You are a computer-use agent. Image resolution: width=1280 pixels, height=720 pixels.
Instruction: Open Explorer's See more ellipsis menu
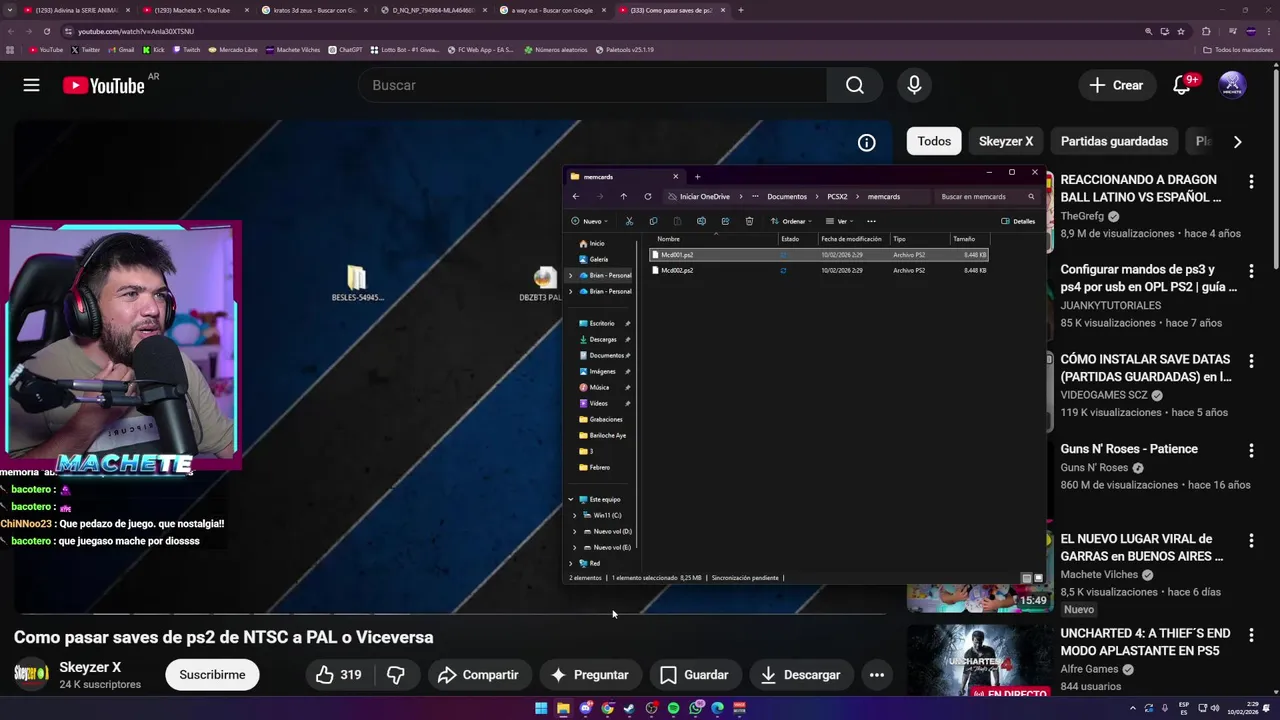[x=871, y=221]
